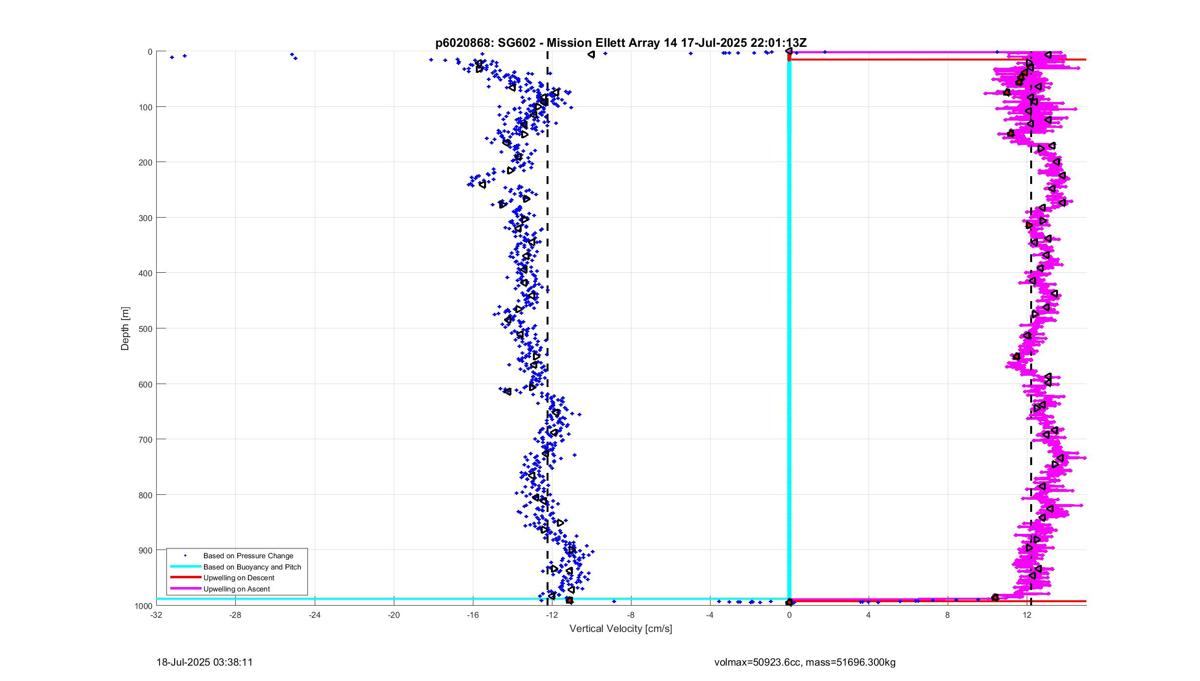The width and height of the screenshot is (1200, 681).
Task: Click the '100' depth axis tick label
Action: (x=144, y=107)
